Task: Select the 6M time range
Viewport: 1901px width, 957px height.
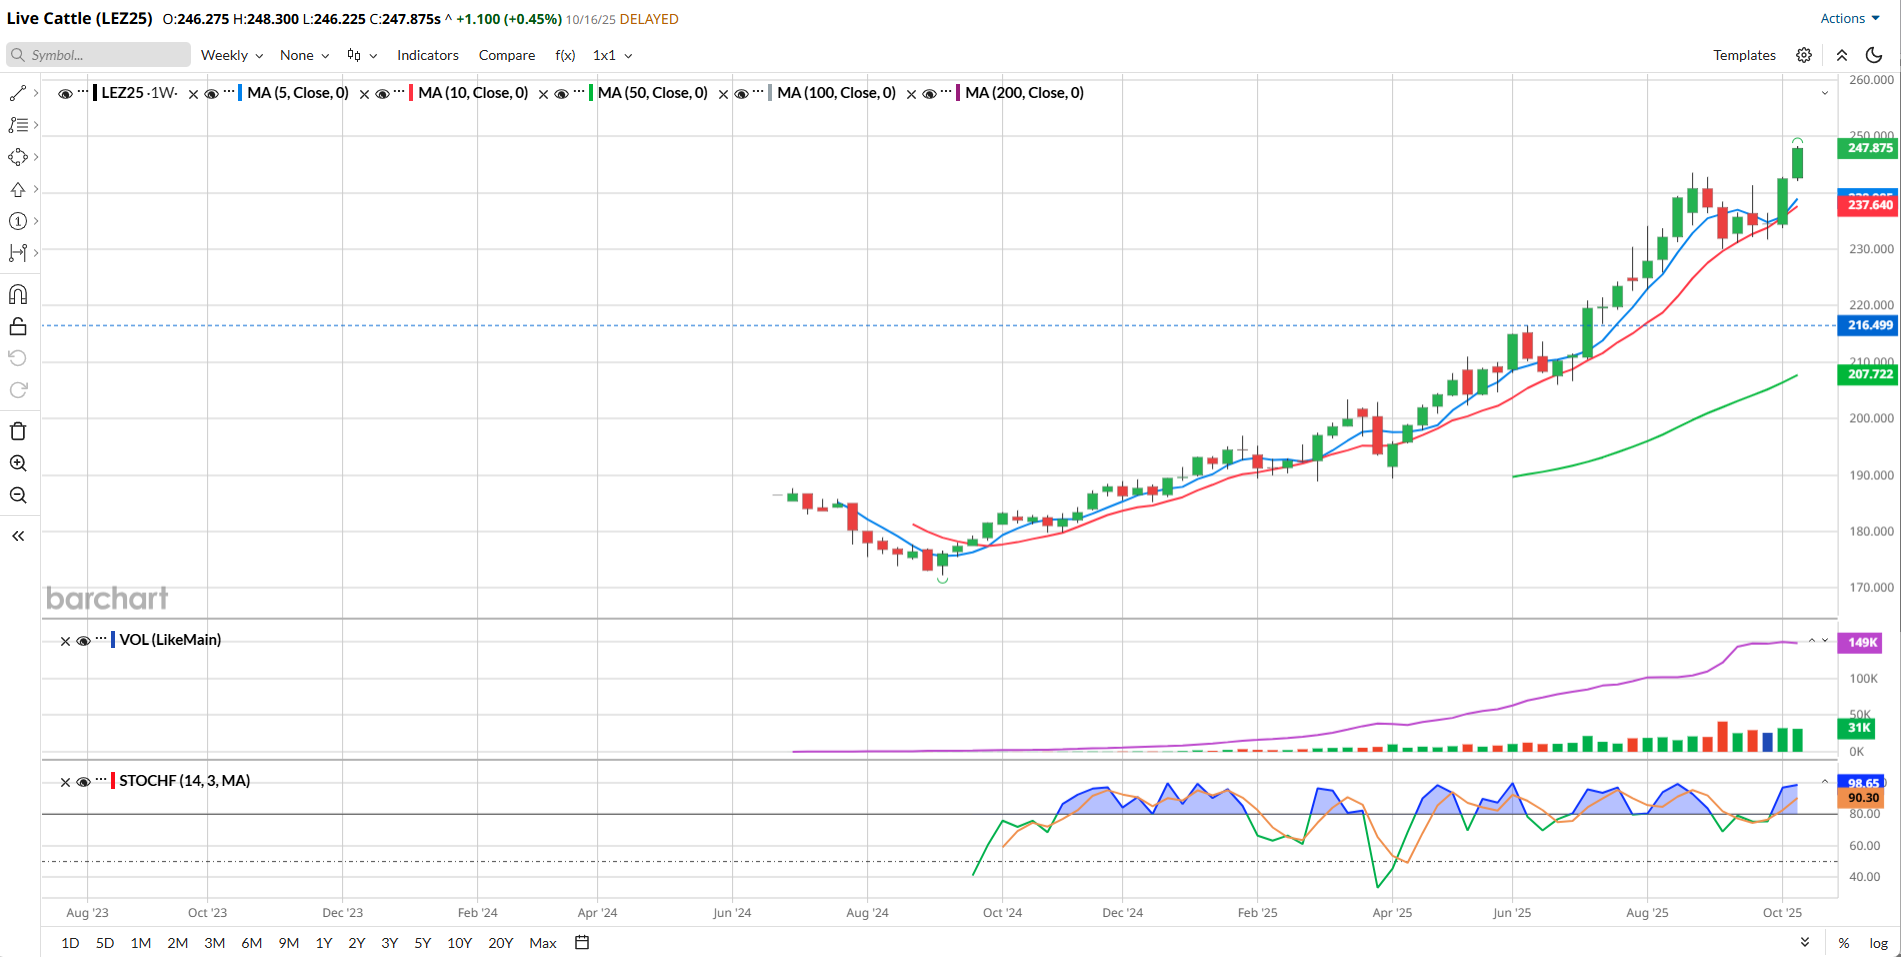Action: [251, 943]
